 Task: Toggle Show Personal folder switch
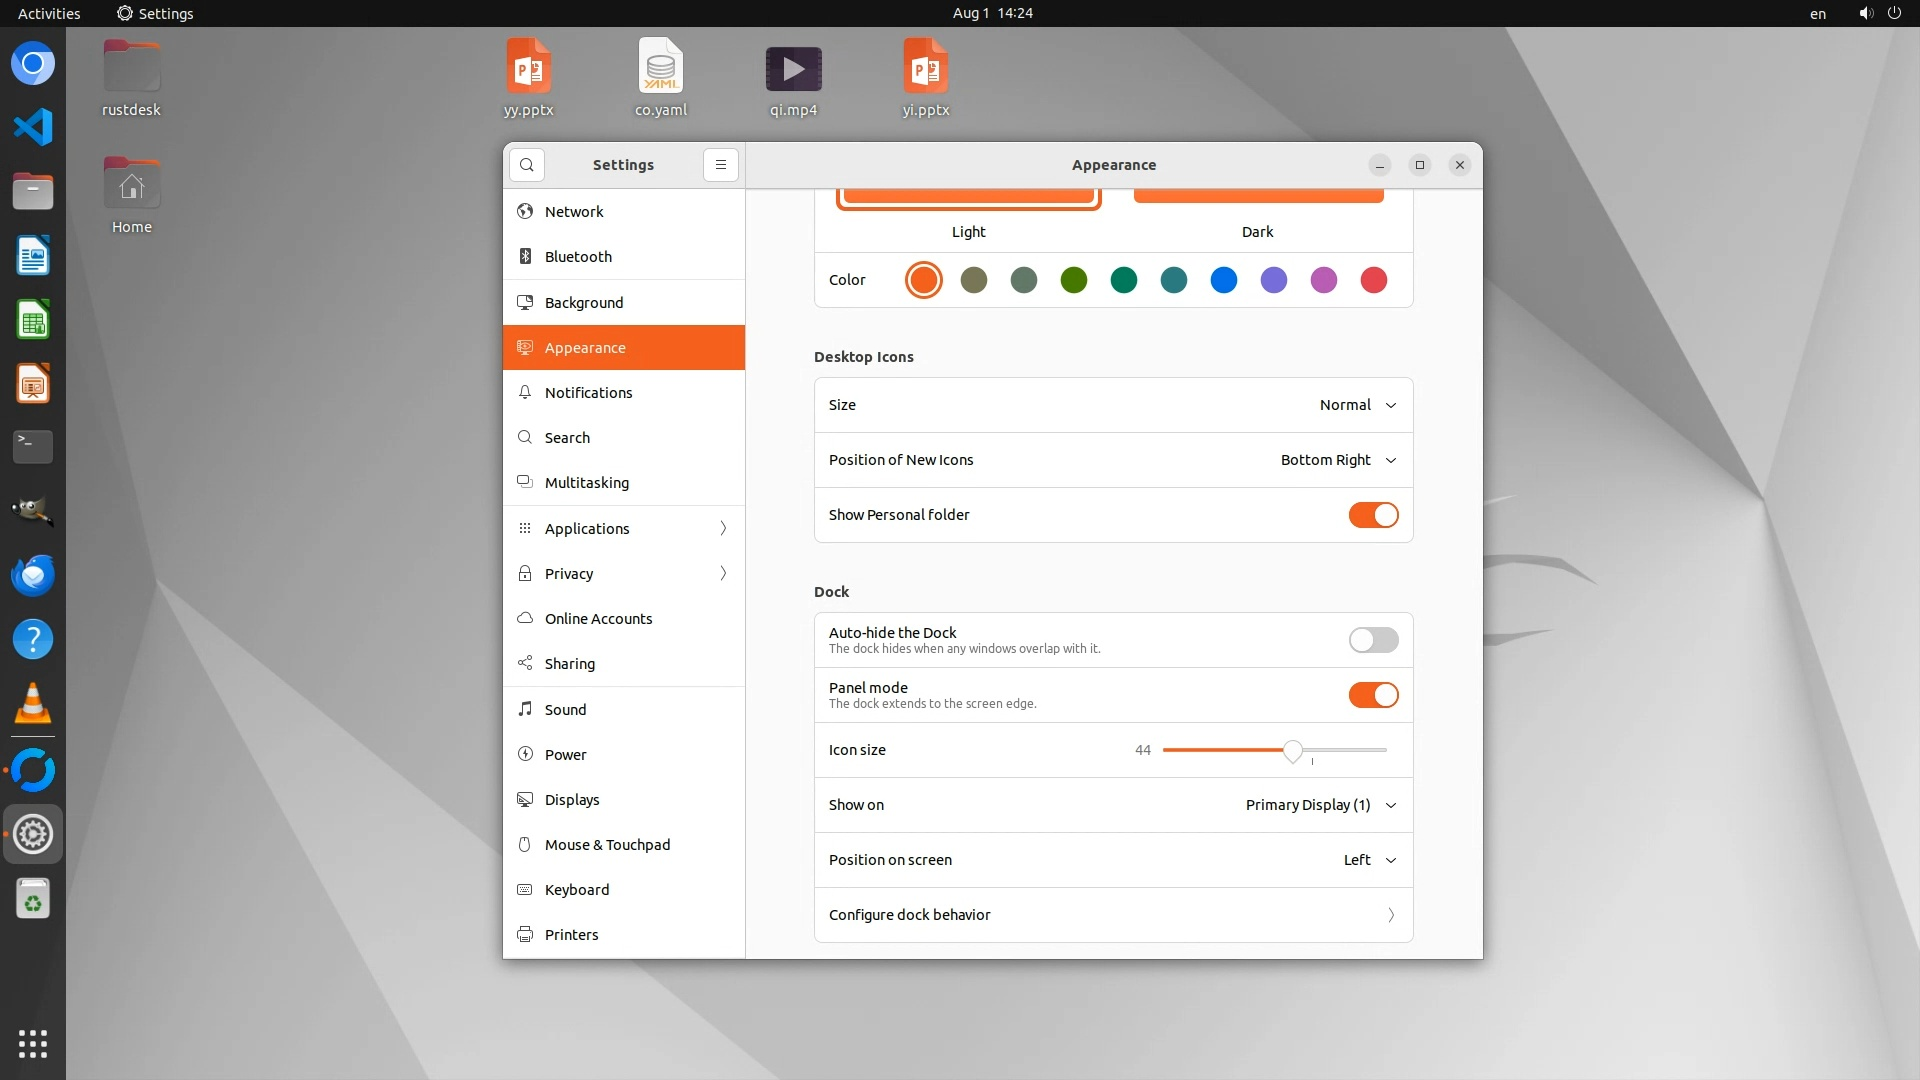point(1373,515)
